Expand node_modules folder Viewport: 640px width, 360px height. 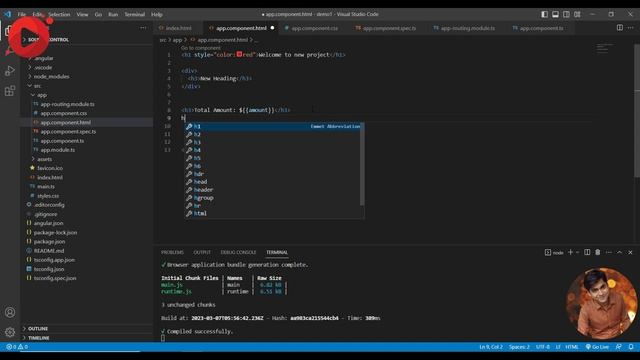click(x=51, y=76)
